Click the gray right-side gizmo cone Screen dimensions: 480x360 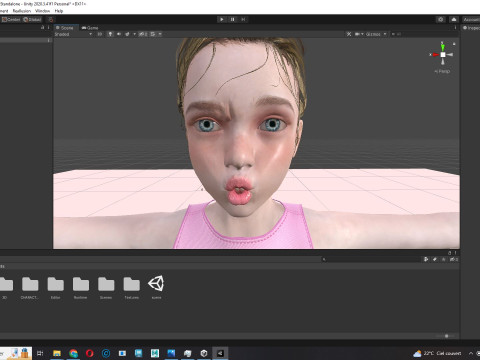pyautogui.click(x=450, y=54)
